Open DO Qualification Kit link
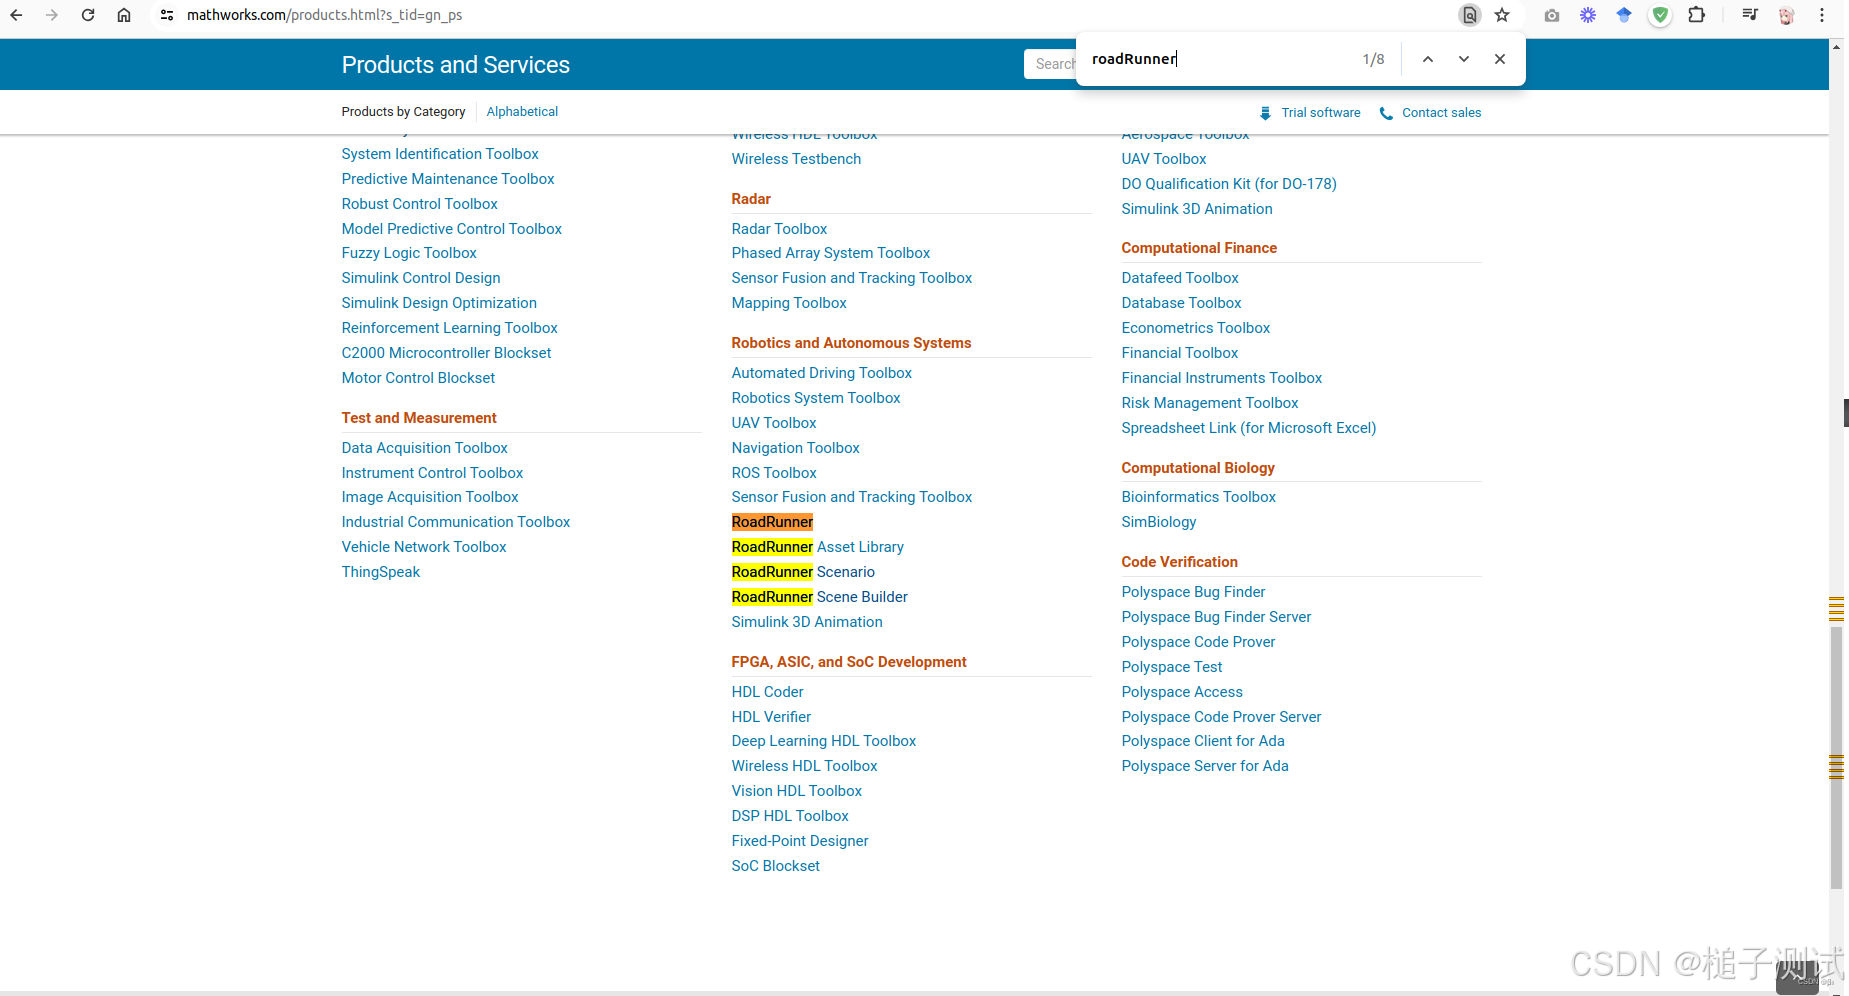Viewport: 1849px width, 996px height. 1228,184
